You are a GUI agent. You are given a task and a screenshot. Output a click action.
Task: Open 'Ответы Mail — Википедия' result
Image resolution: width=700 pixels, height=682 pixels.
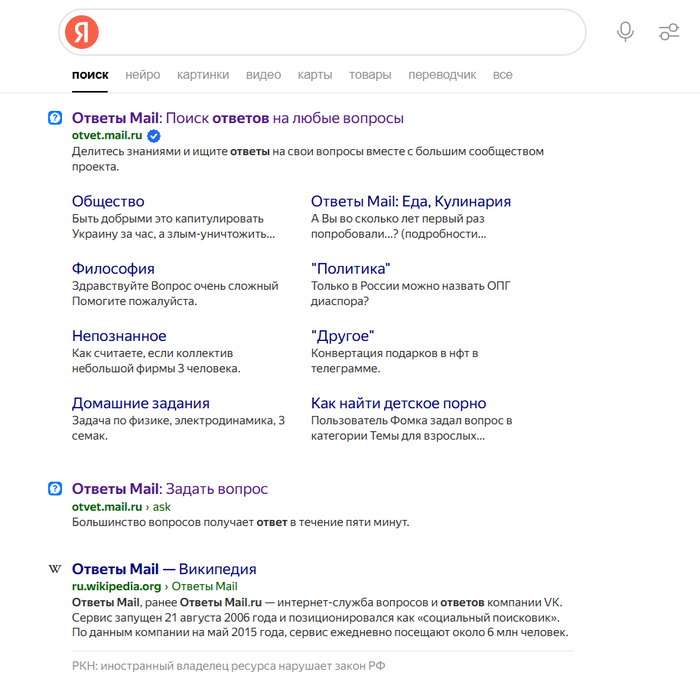coord(164,569)
